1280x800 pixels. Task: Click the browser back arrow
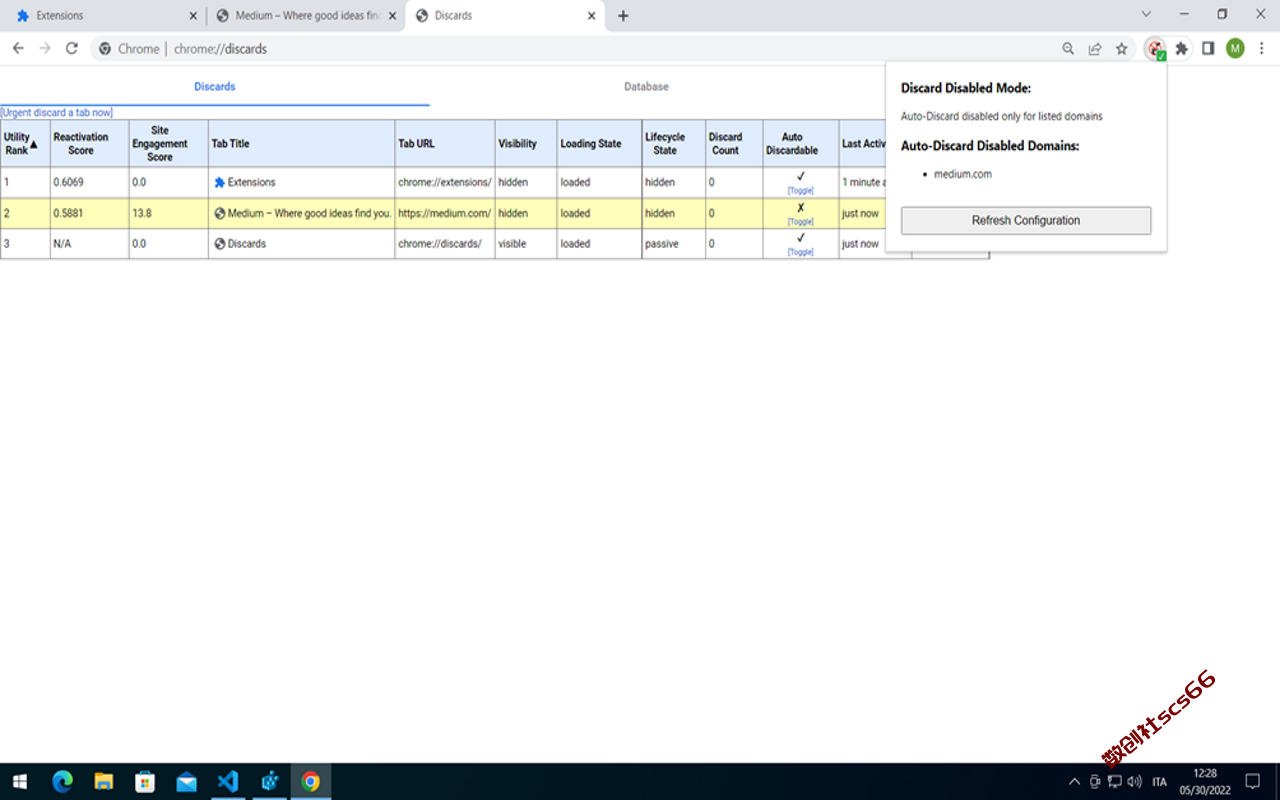18,48
